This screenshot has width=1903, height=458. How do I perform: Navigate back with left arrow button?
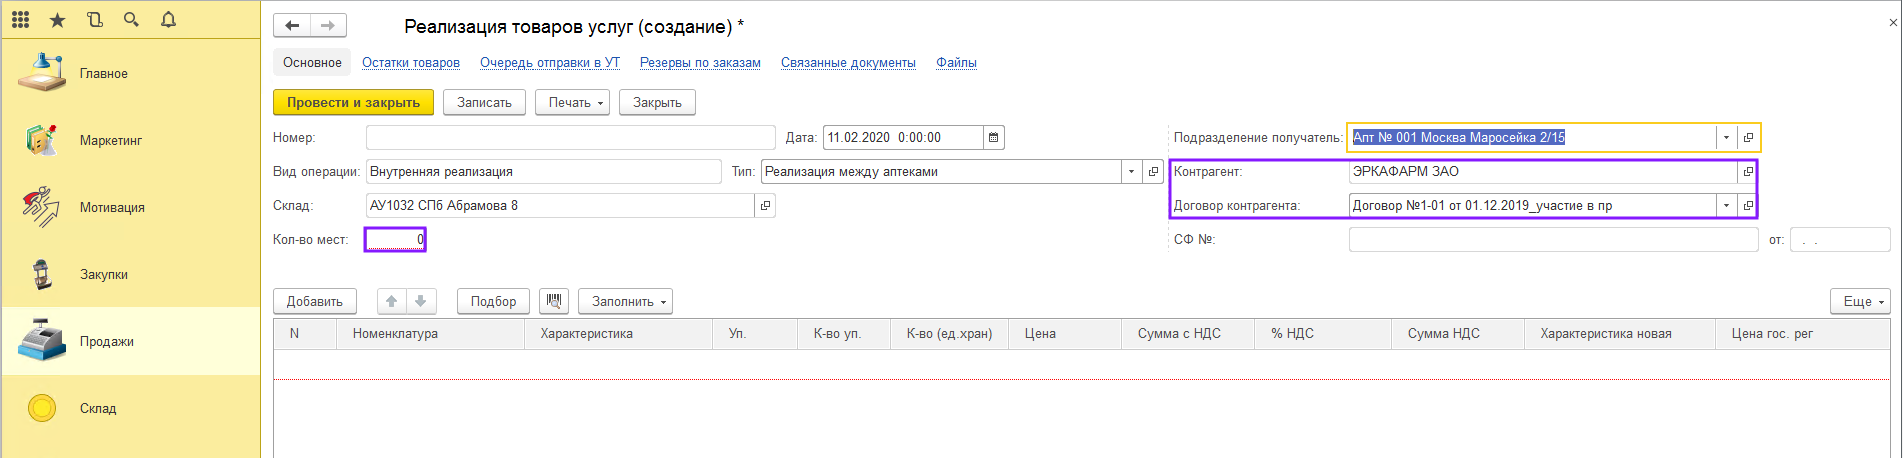click(292, 25)
